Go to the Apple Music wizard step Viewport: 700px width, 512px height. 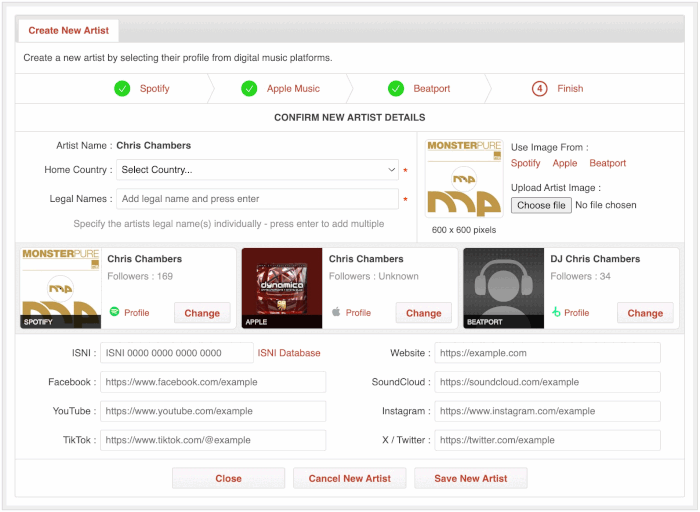coord(293,88)
